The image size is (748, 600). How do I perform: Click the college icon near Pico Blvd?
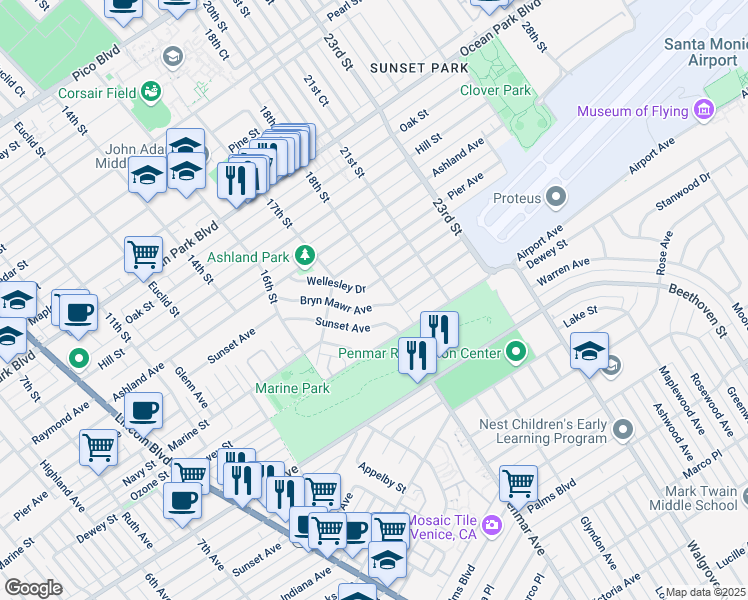click(173, 58)
